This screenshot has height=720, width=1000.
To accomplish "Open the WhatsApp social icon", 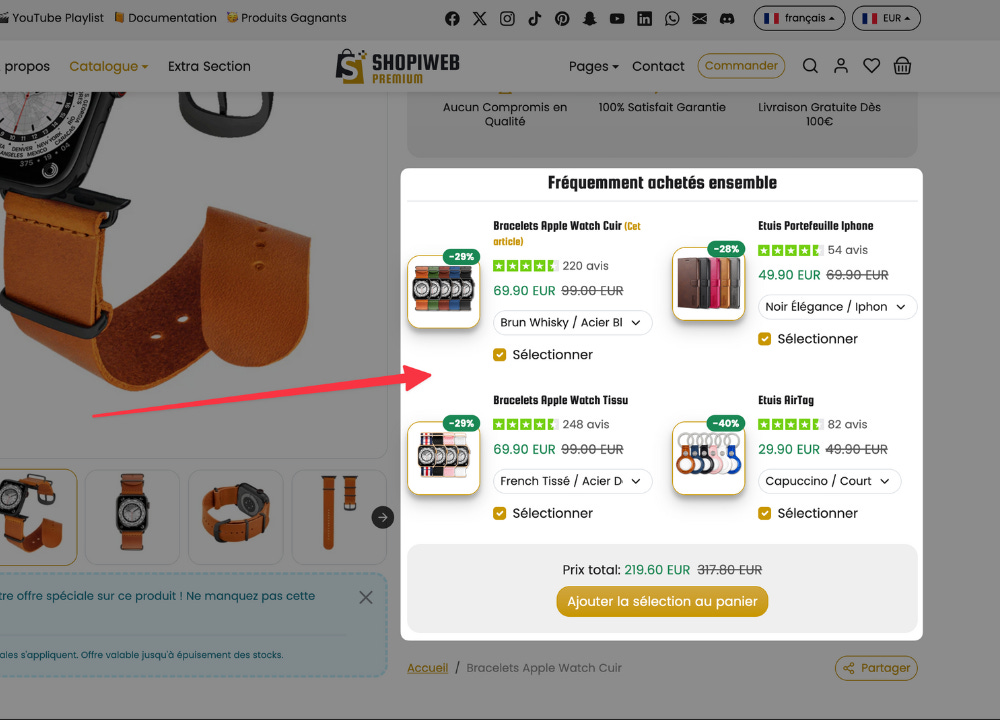I will (x=672, y=18).
